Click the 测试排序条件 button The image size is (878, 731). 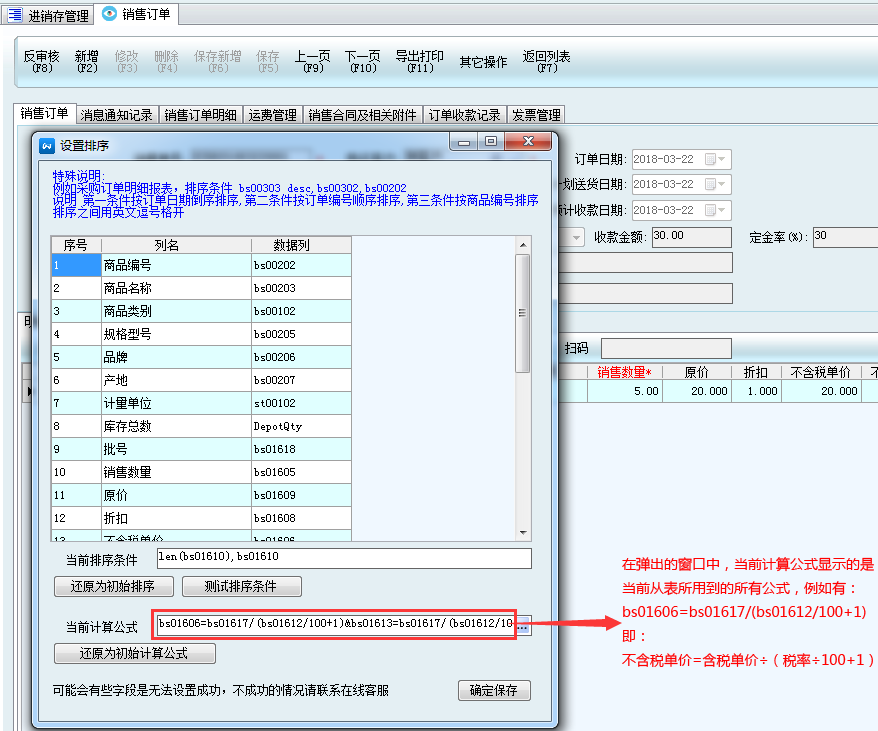coord(241,586)
